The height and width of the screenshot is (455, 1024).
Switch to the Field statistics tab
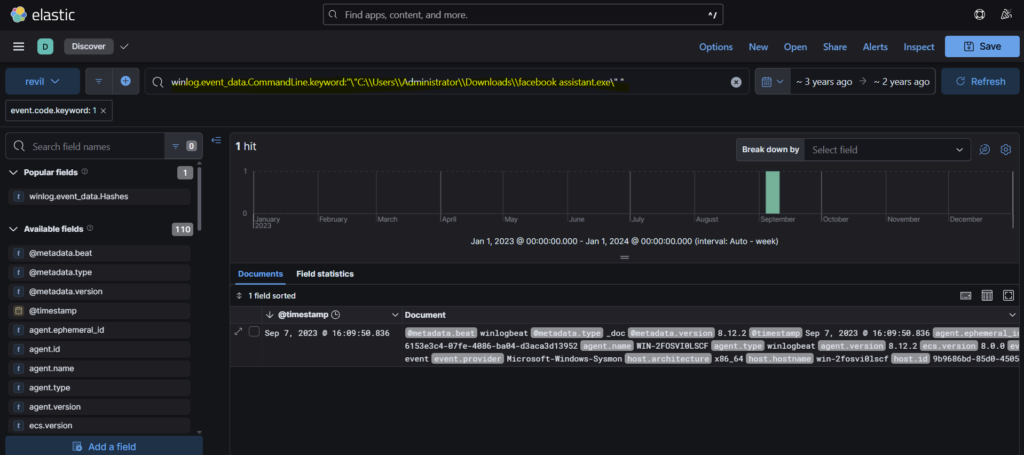click(x=324, y=273)
